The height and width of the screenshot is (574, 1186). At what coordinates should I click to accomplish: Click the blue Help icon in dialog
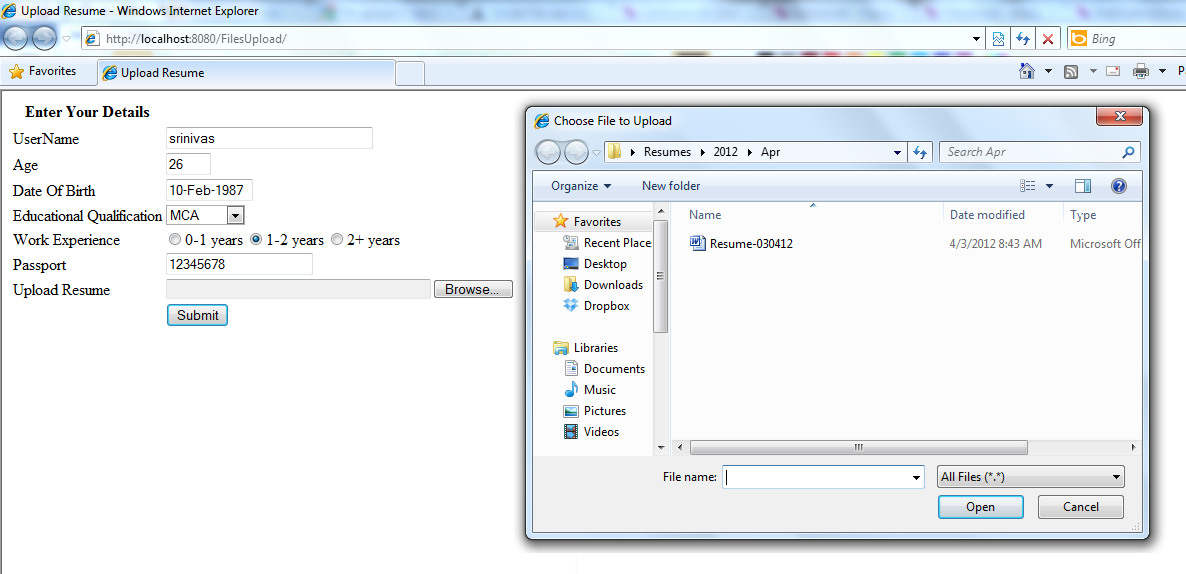[x=1119, y=186]
